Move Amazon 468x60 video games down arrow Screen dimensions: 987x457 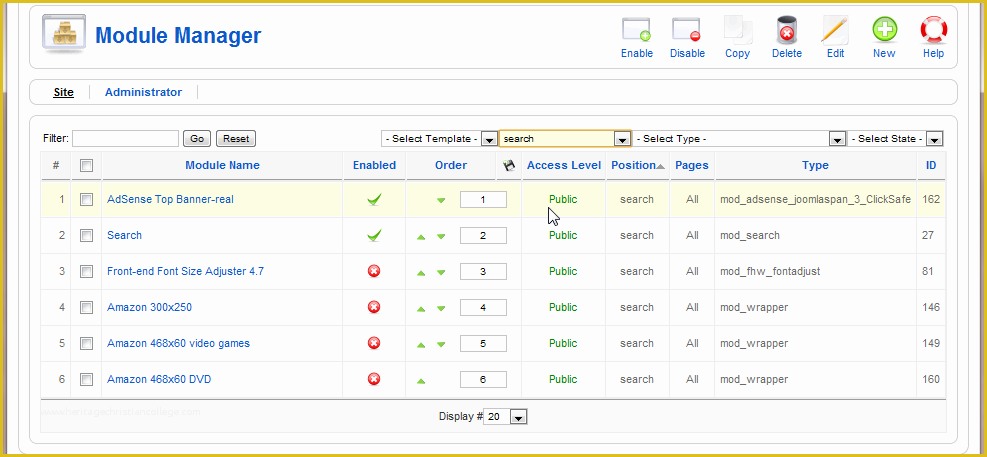pos(441,344)
